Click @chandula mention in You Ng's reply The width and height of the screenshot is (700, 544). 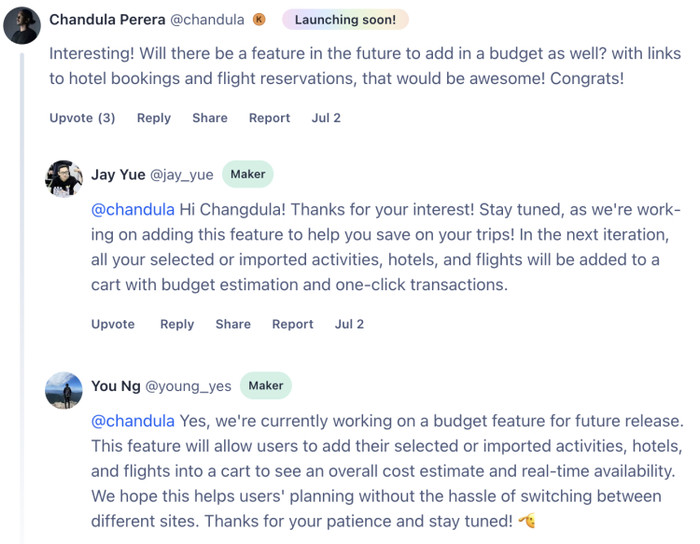click(x=133, y=421)
